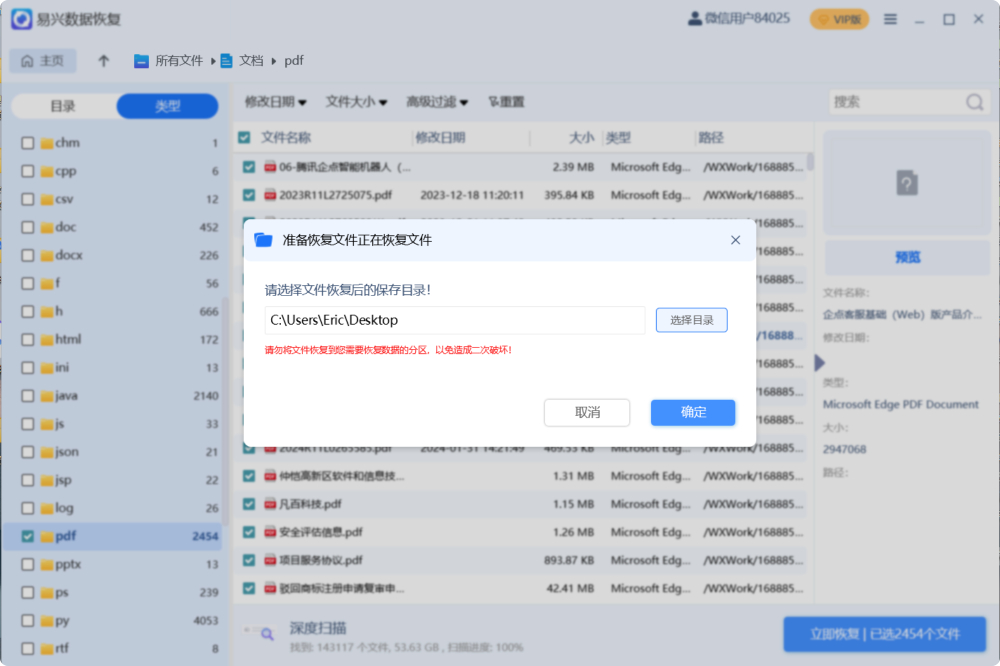Click the search magnifier icon
Viewport: 1000px width, 666px height.
971,101
